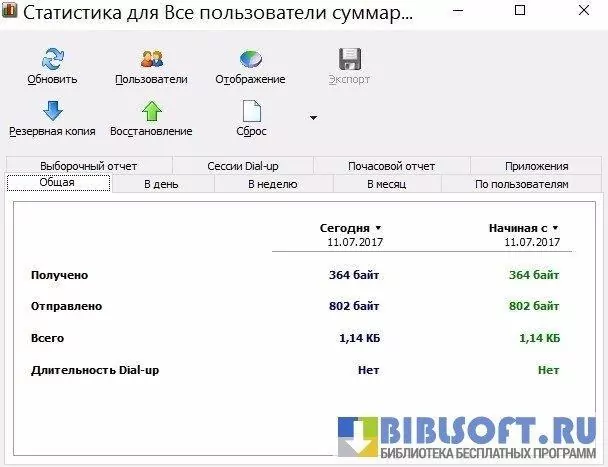Show the В месяц tab

pyautogui.click(x=386, y=184)
